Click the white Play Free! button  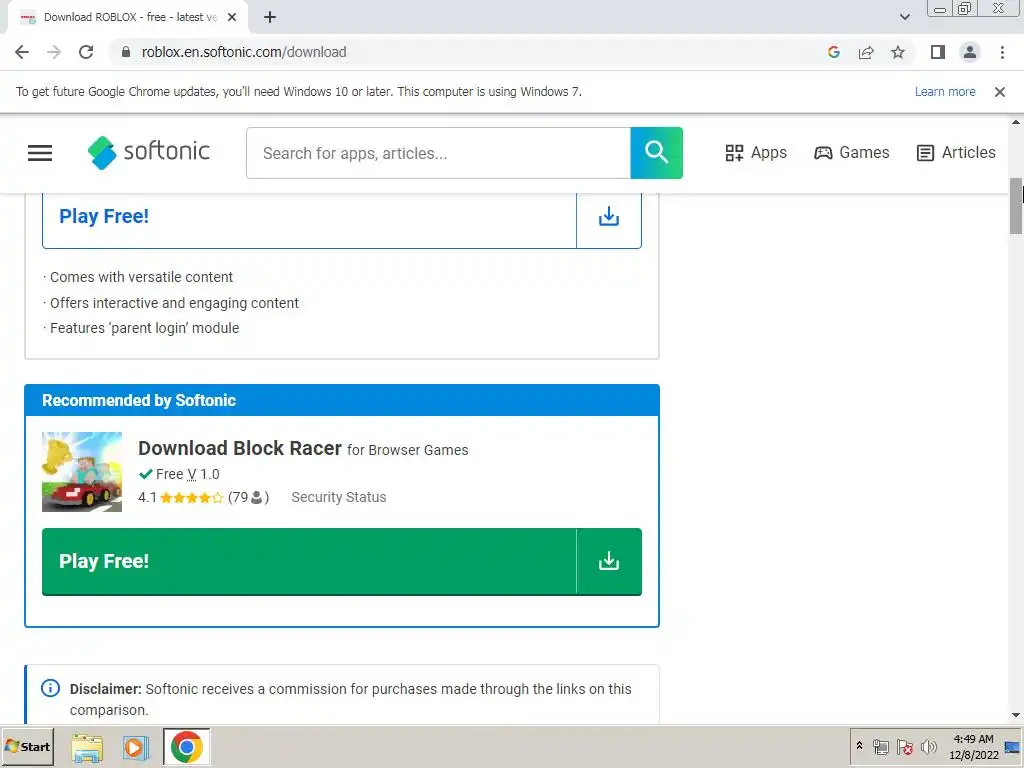coord(309,216)
